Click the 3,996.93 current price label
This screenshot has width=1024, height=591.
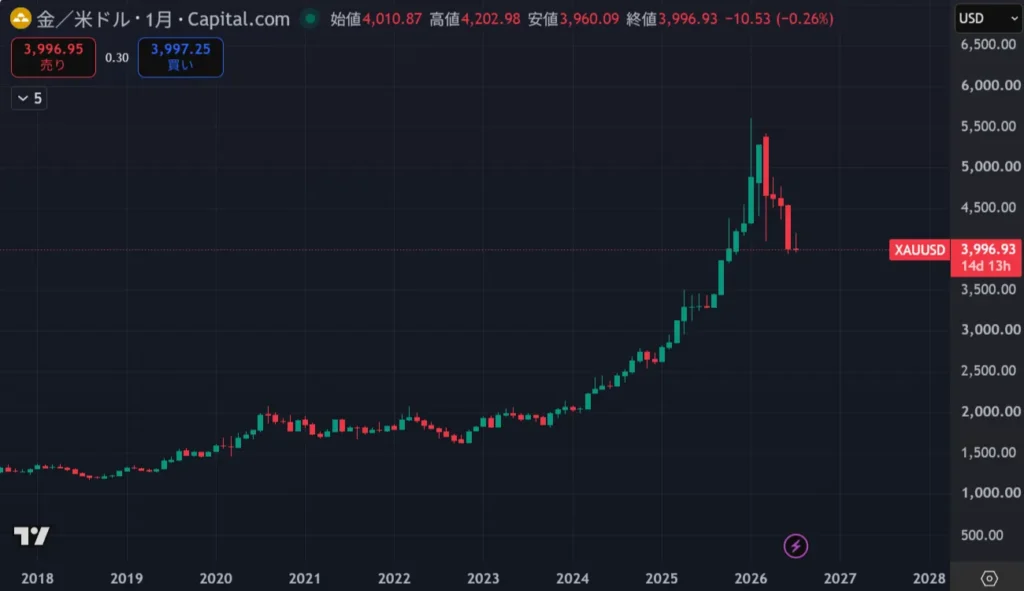(988, 249)
